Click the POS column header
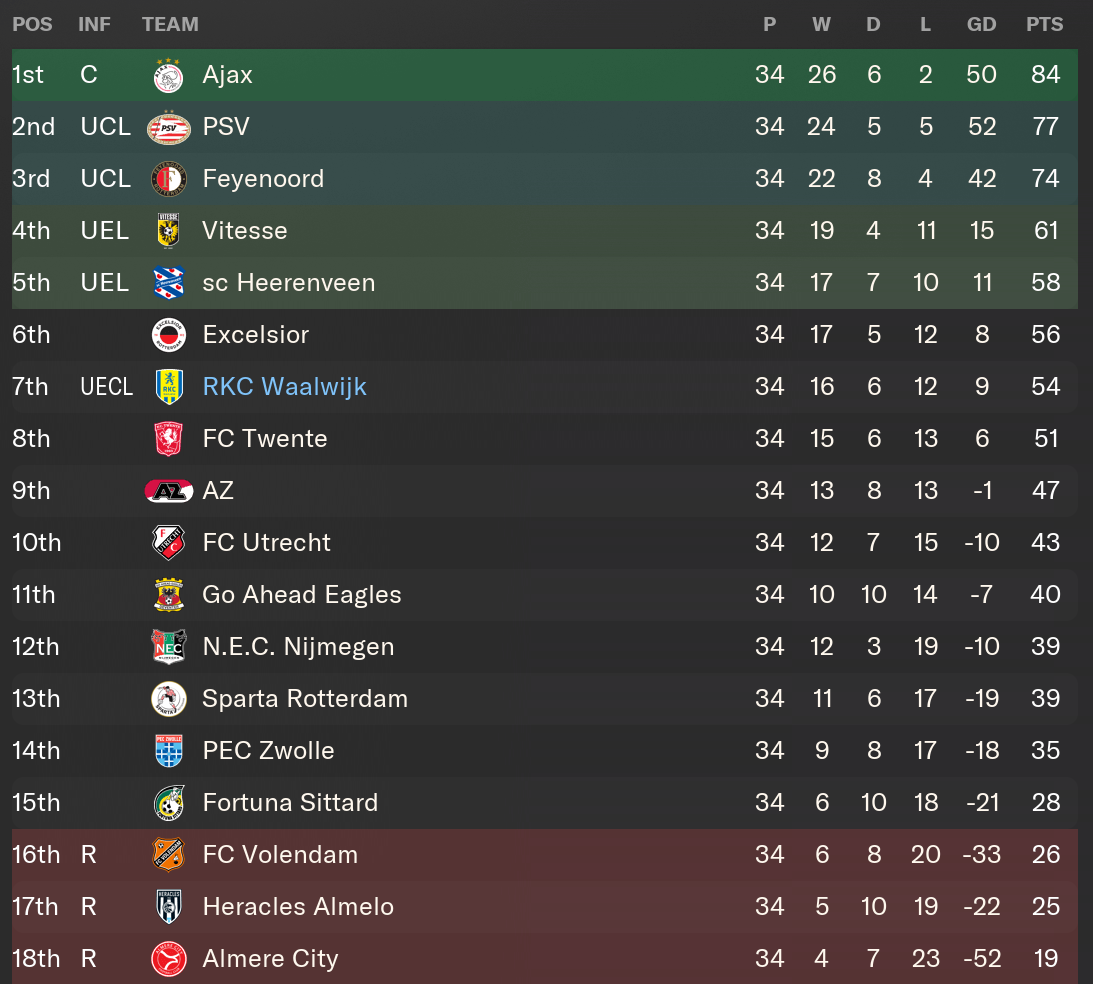This screenshot has width=1093, height=984. tap(32, 24)
